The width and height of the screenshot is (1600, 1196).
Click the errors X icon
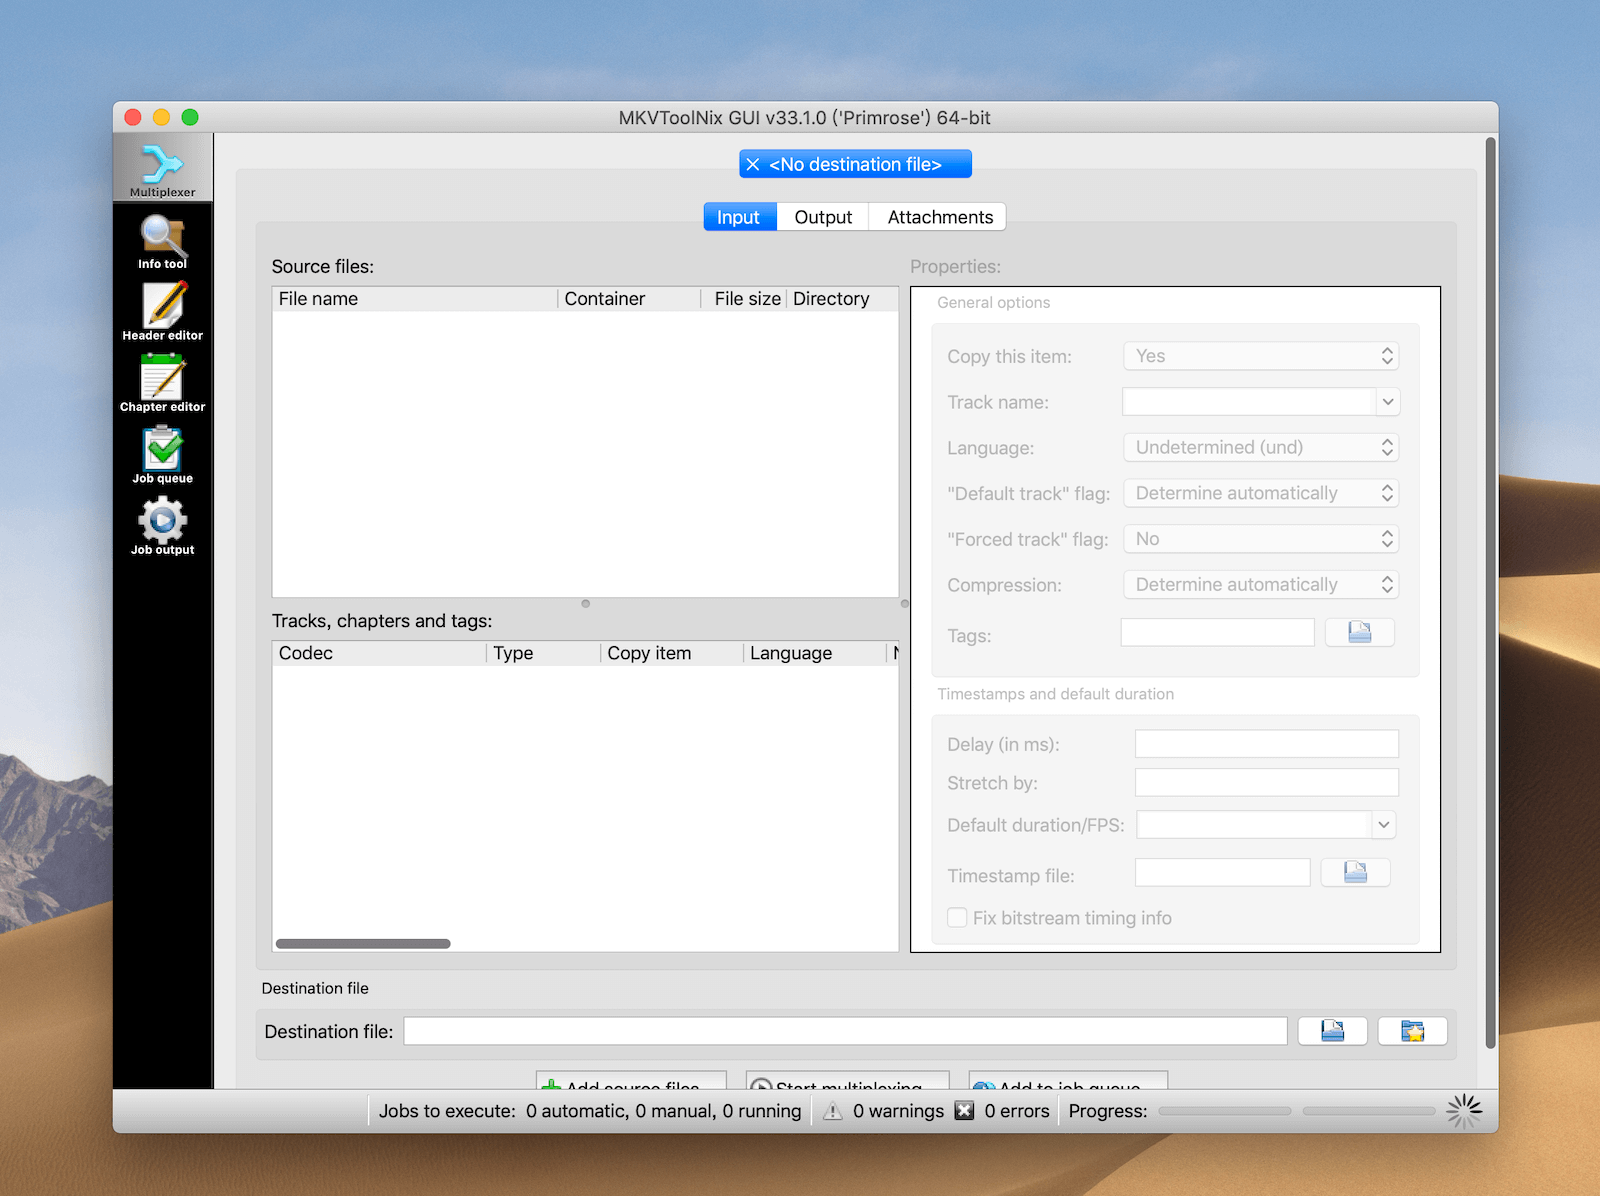(964, 1111)
